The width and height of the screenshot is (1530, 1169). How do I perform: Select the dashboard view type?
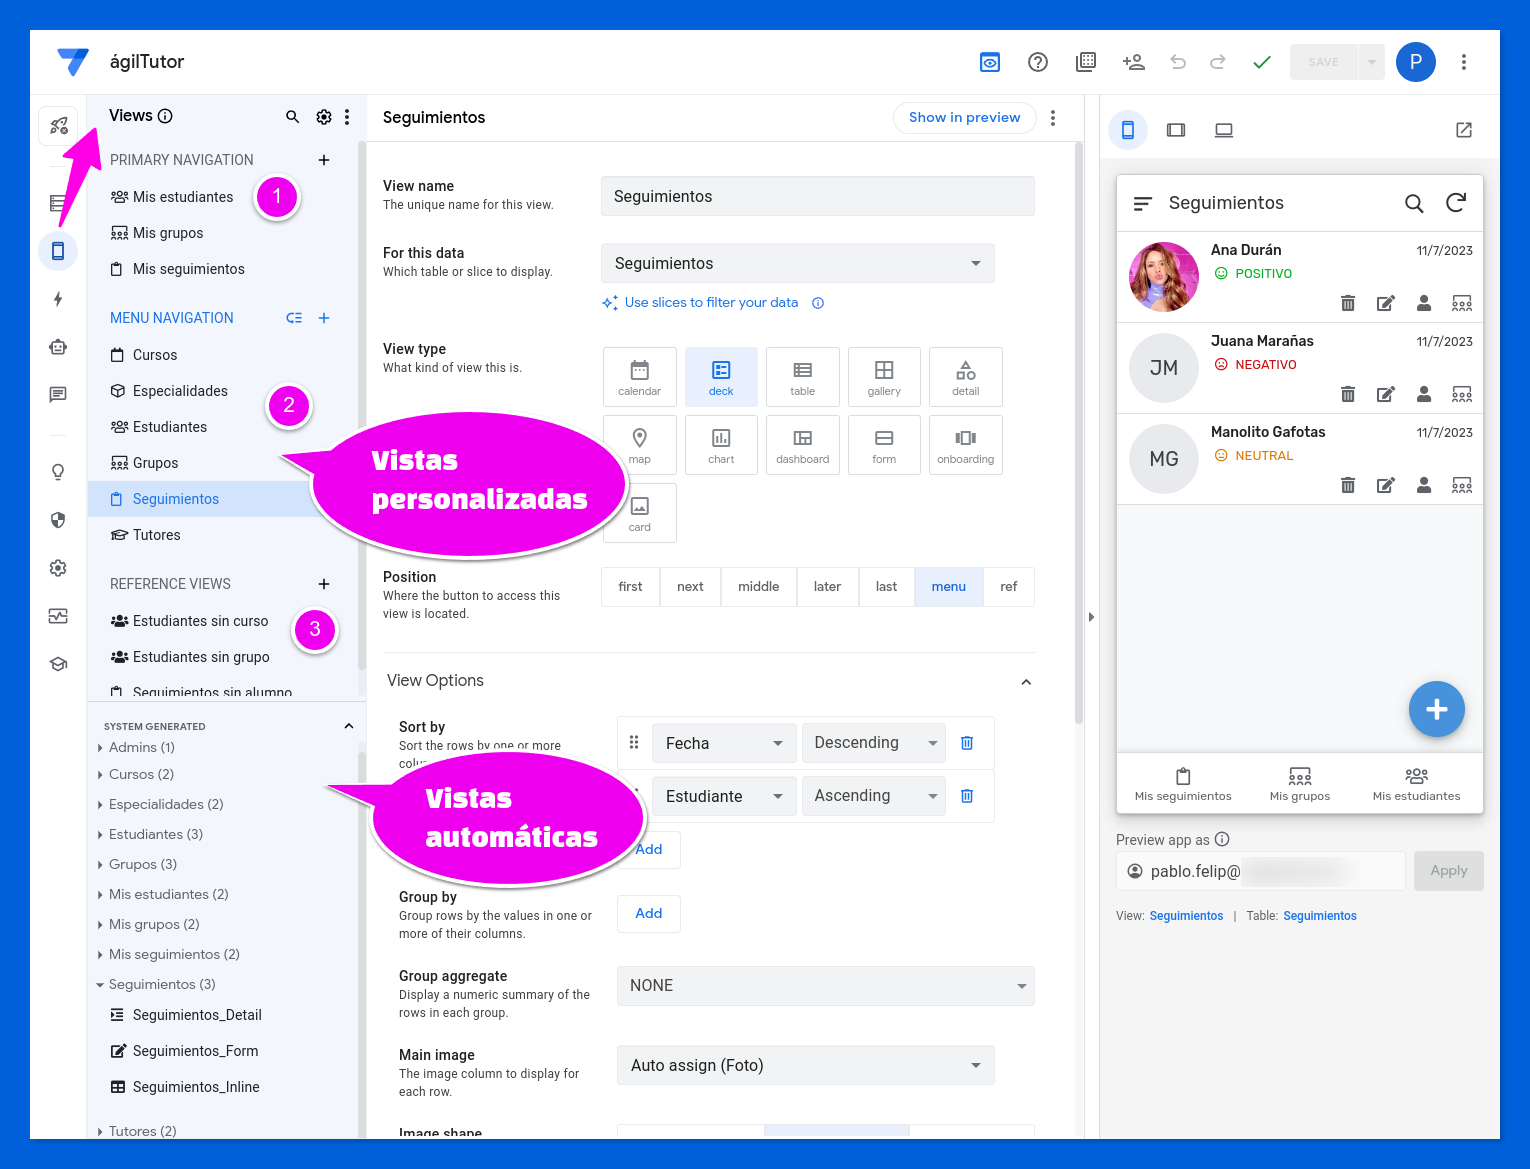[x=803, y=445]
